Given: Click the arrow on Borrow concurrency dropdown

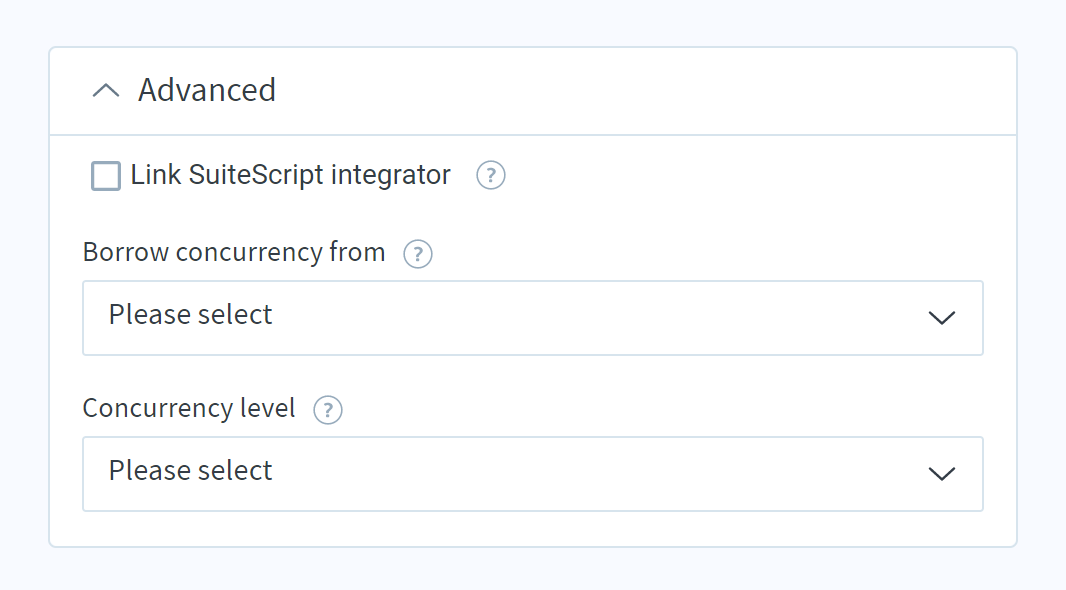Looking at the screenshot, I should (x=942, y=317).
